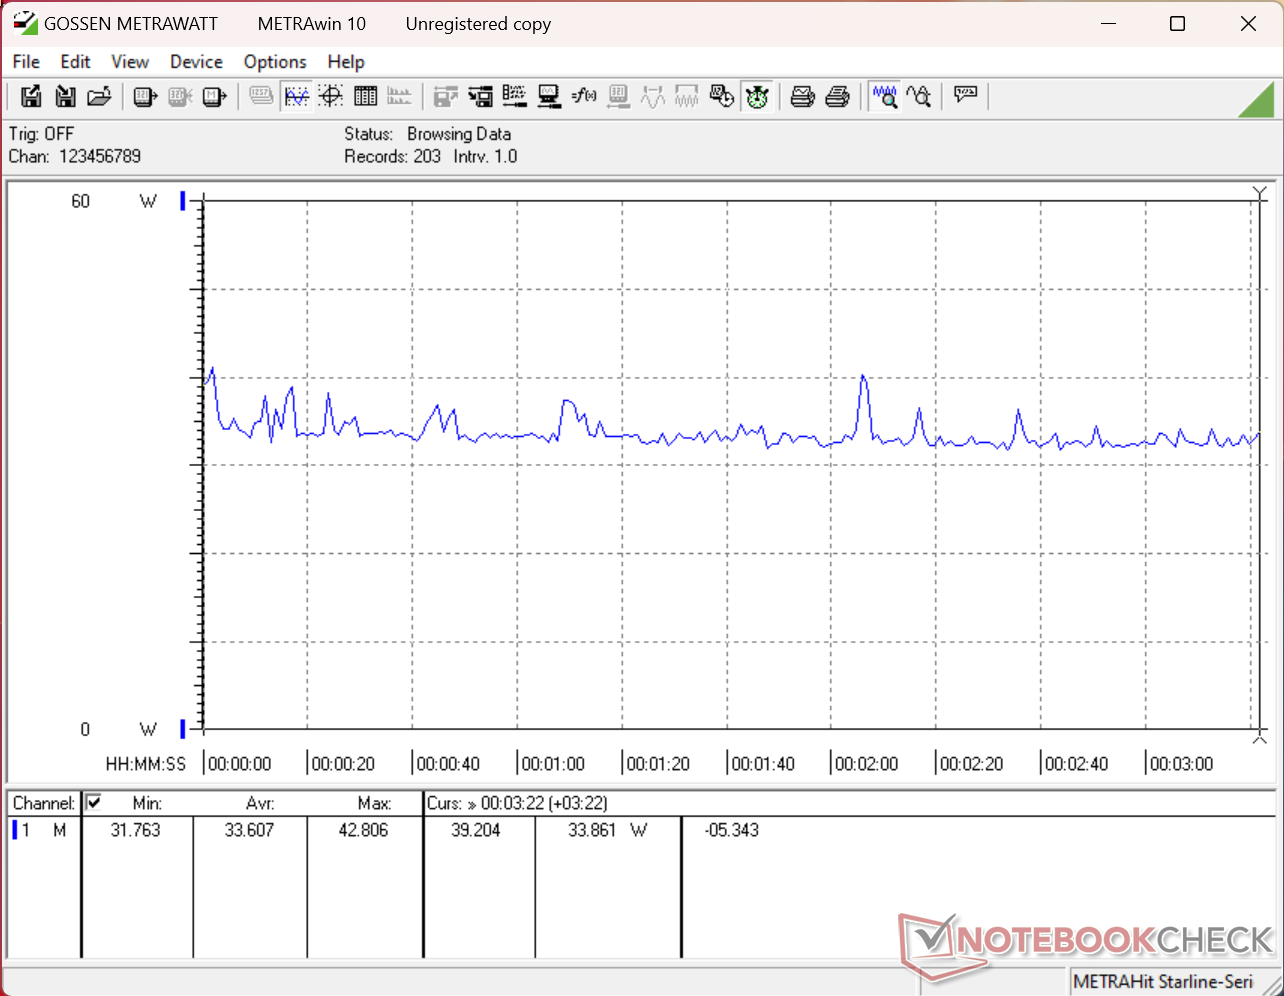This screenshot has width=1284, height=996.
Task: Click the 'Trig: OFF' label
Action: click(x=42, y=133)
